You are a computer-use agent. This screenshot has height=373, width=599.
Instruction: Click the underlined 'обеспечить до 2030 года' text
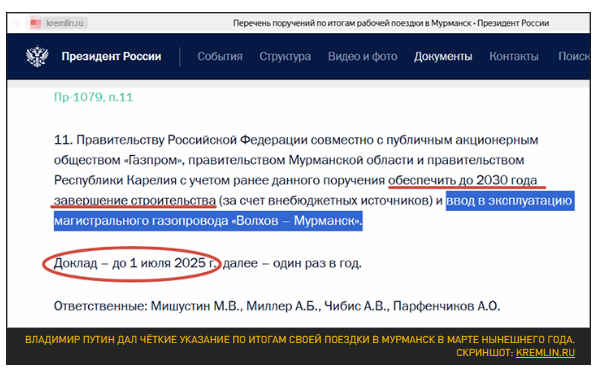463,180
